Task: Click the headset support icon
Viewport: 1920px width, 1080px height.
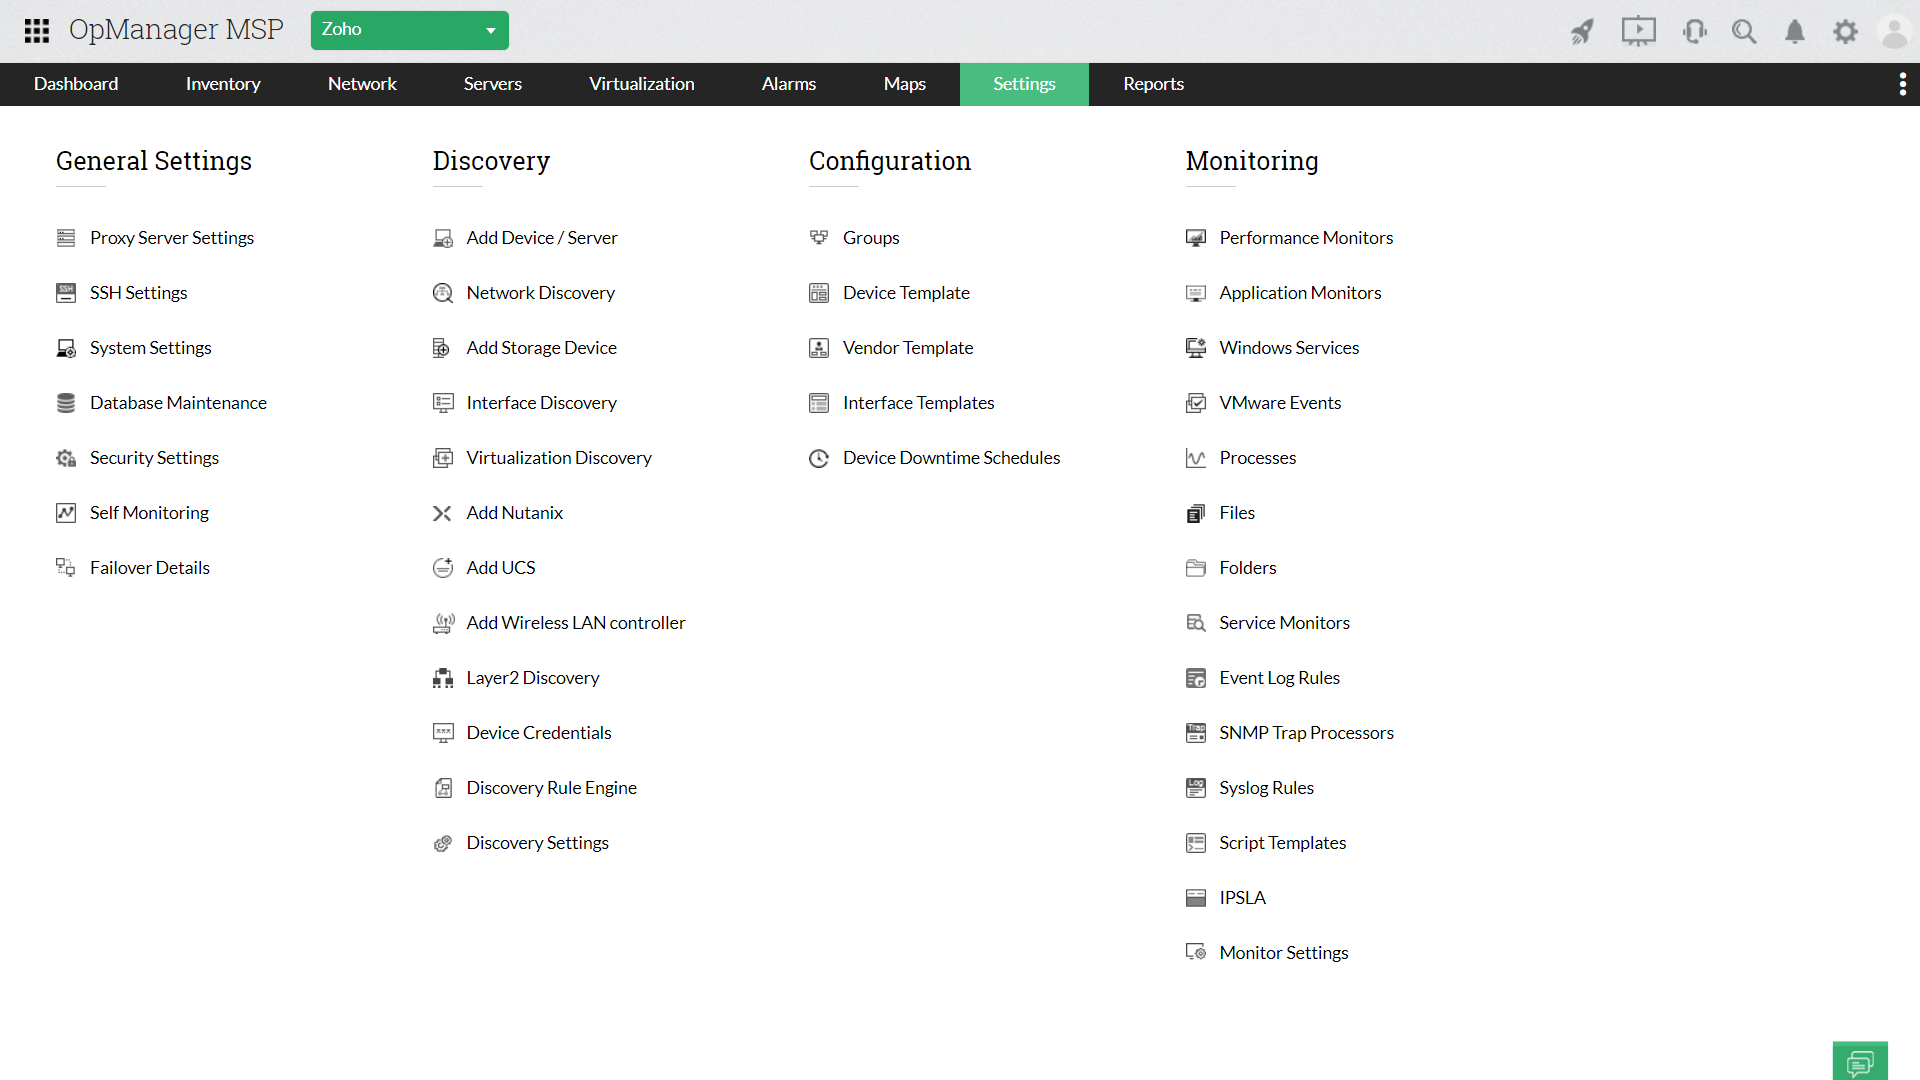Action: [x=1694, y=32]
